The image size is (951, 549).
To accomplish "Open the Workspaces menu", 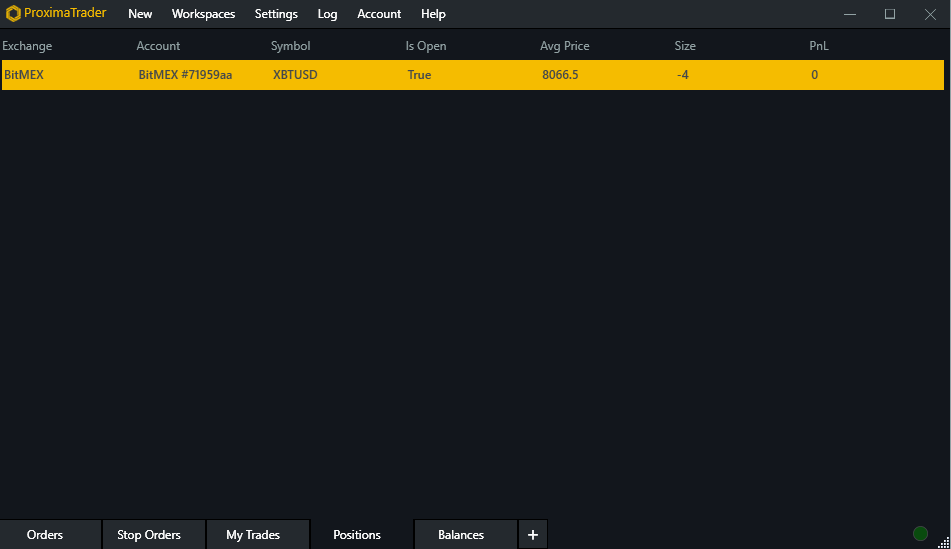I will pyautogui.click(x=203, y=14).
